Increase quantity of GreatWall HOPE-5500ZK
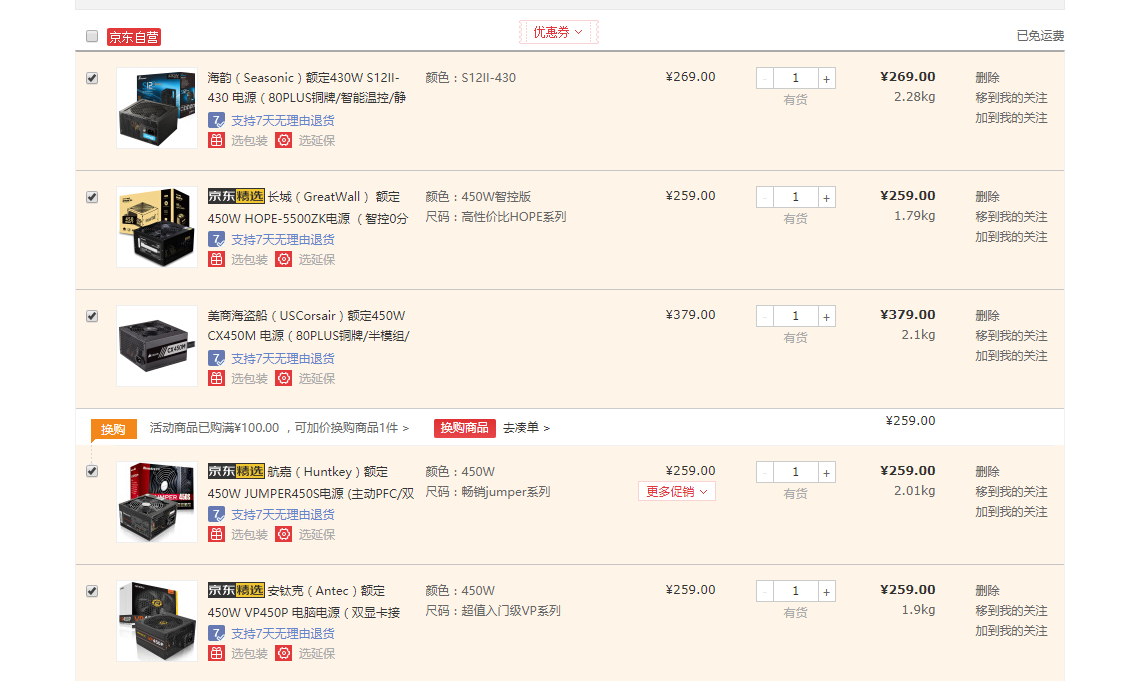Image resolution: width=1148 pixels, height=681 pixels. [827, 197]
